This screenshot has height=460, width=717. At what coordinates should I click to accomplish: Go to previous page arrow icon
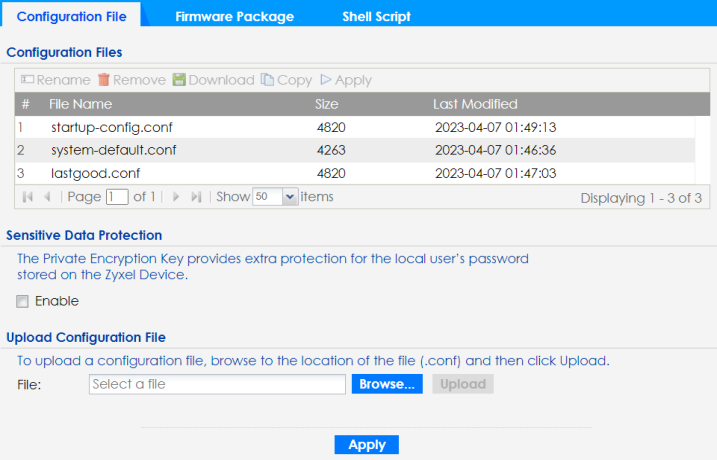coord(45,198)
